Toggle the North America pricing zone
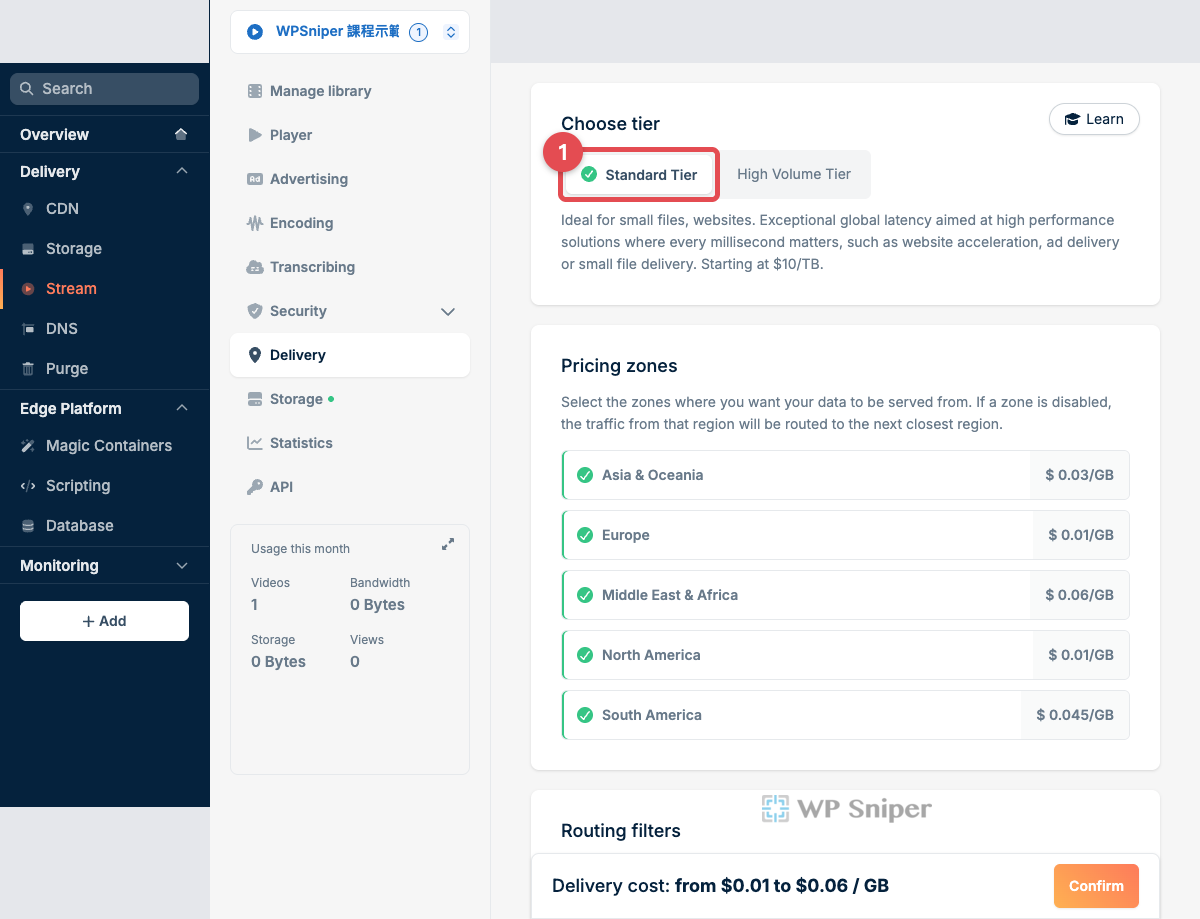The height and width of the screenshot is (919, 1200). point(846,655)
